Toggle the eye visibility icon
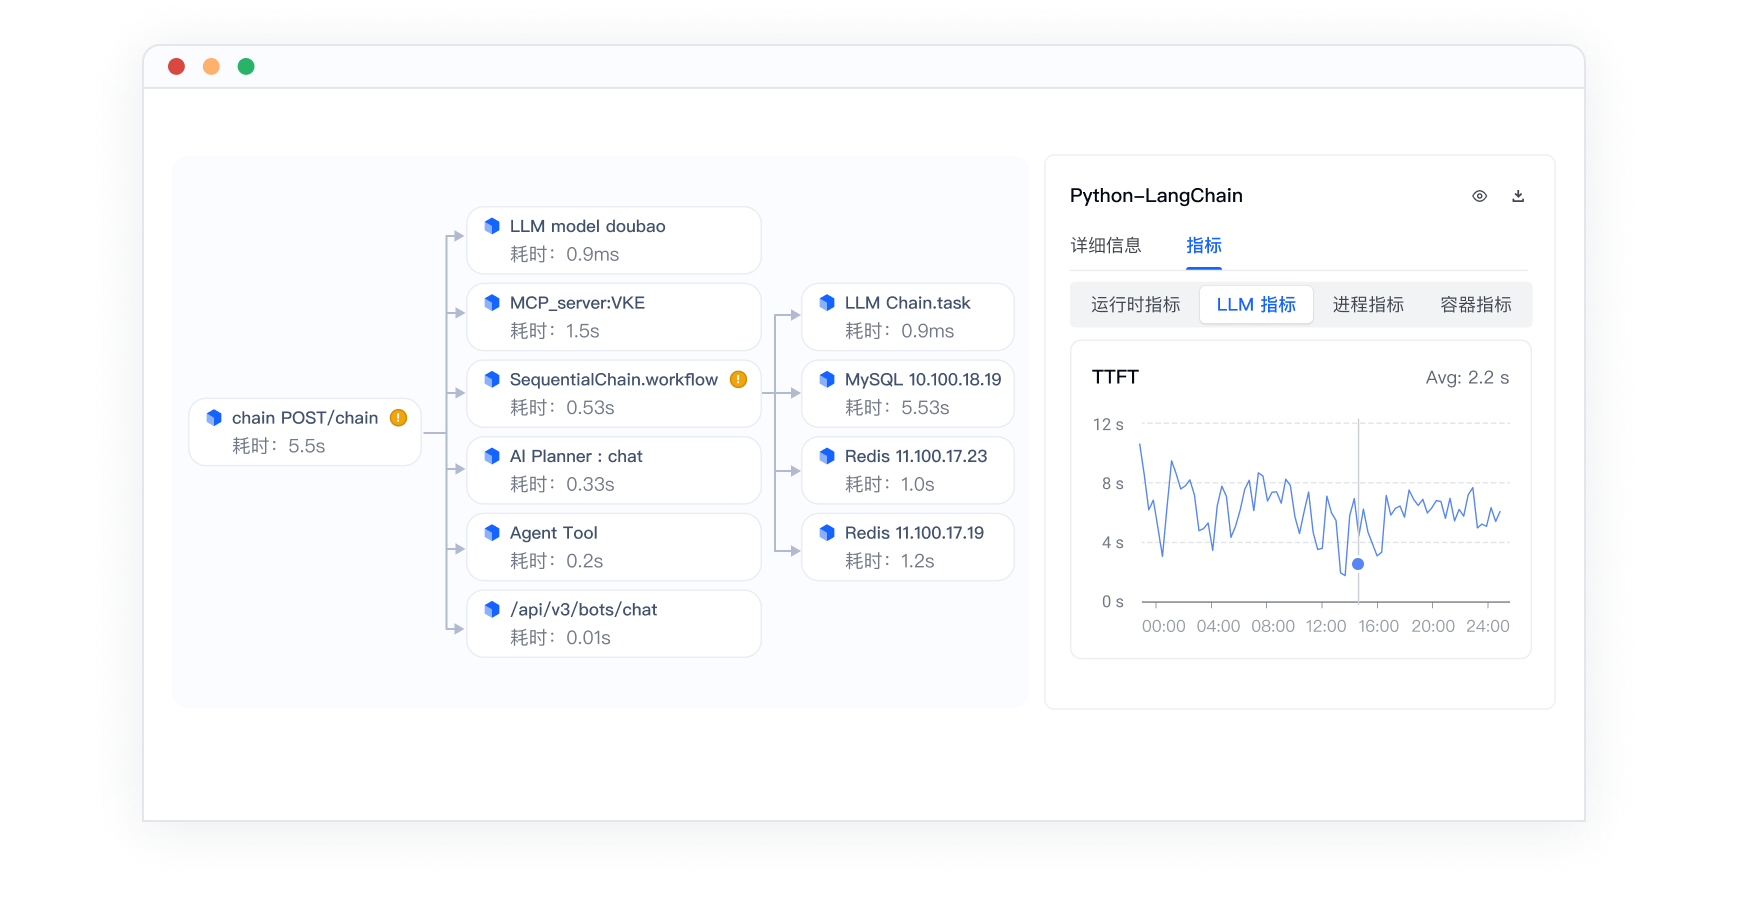The width and height of the screenshot is (1740, 914). (1479, 196)
